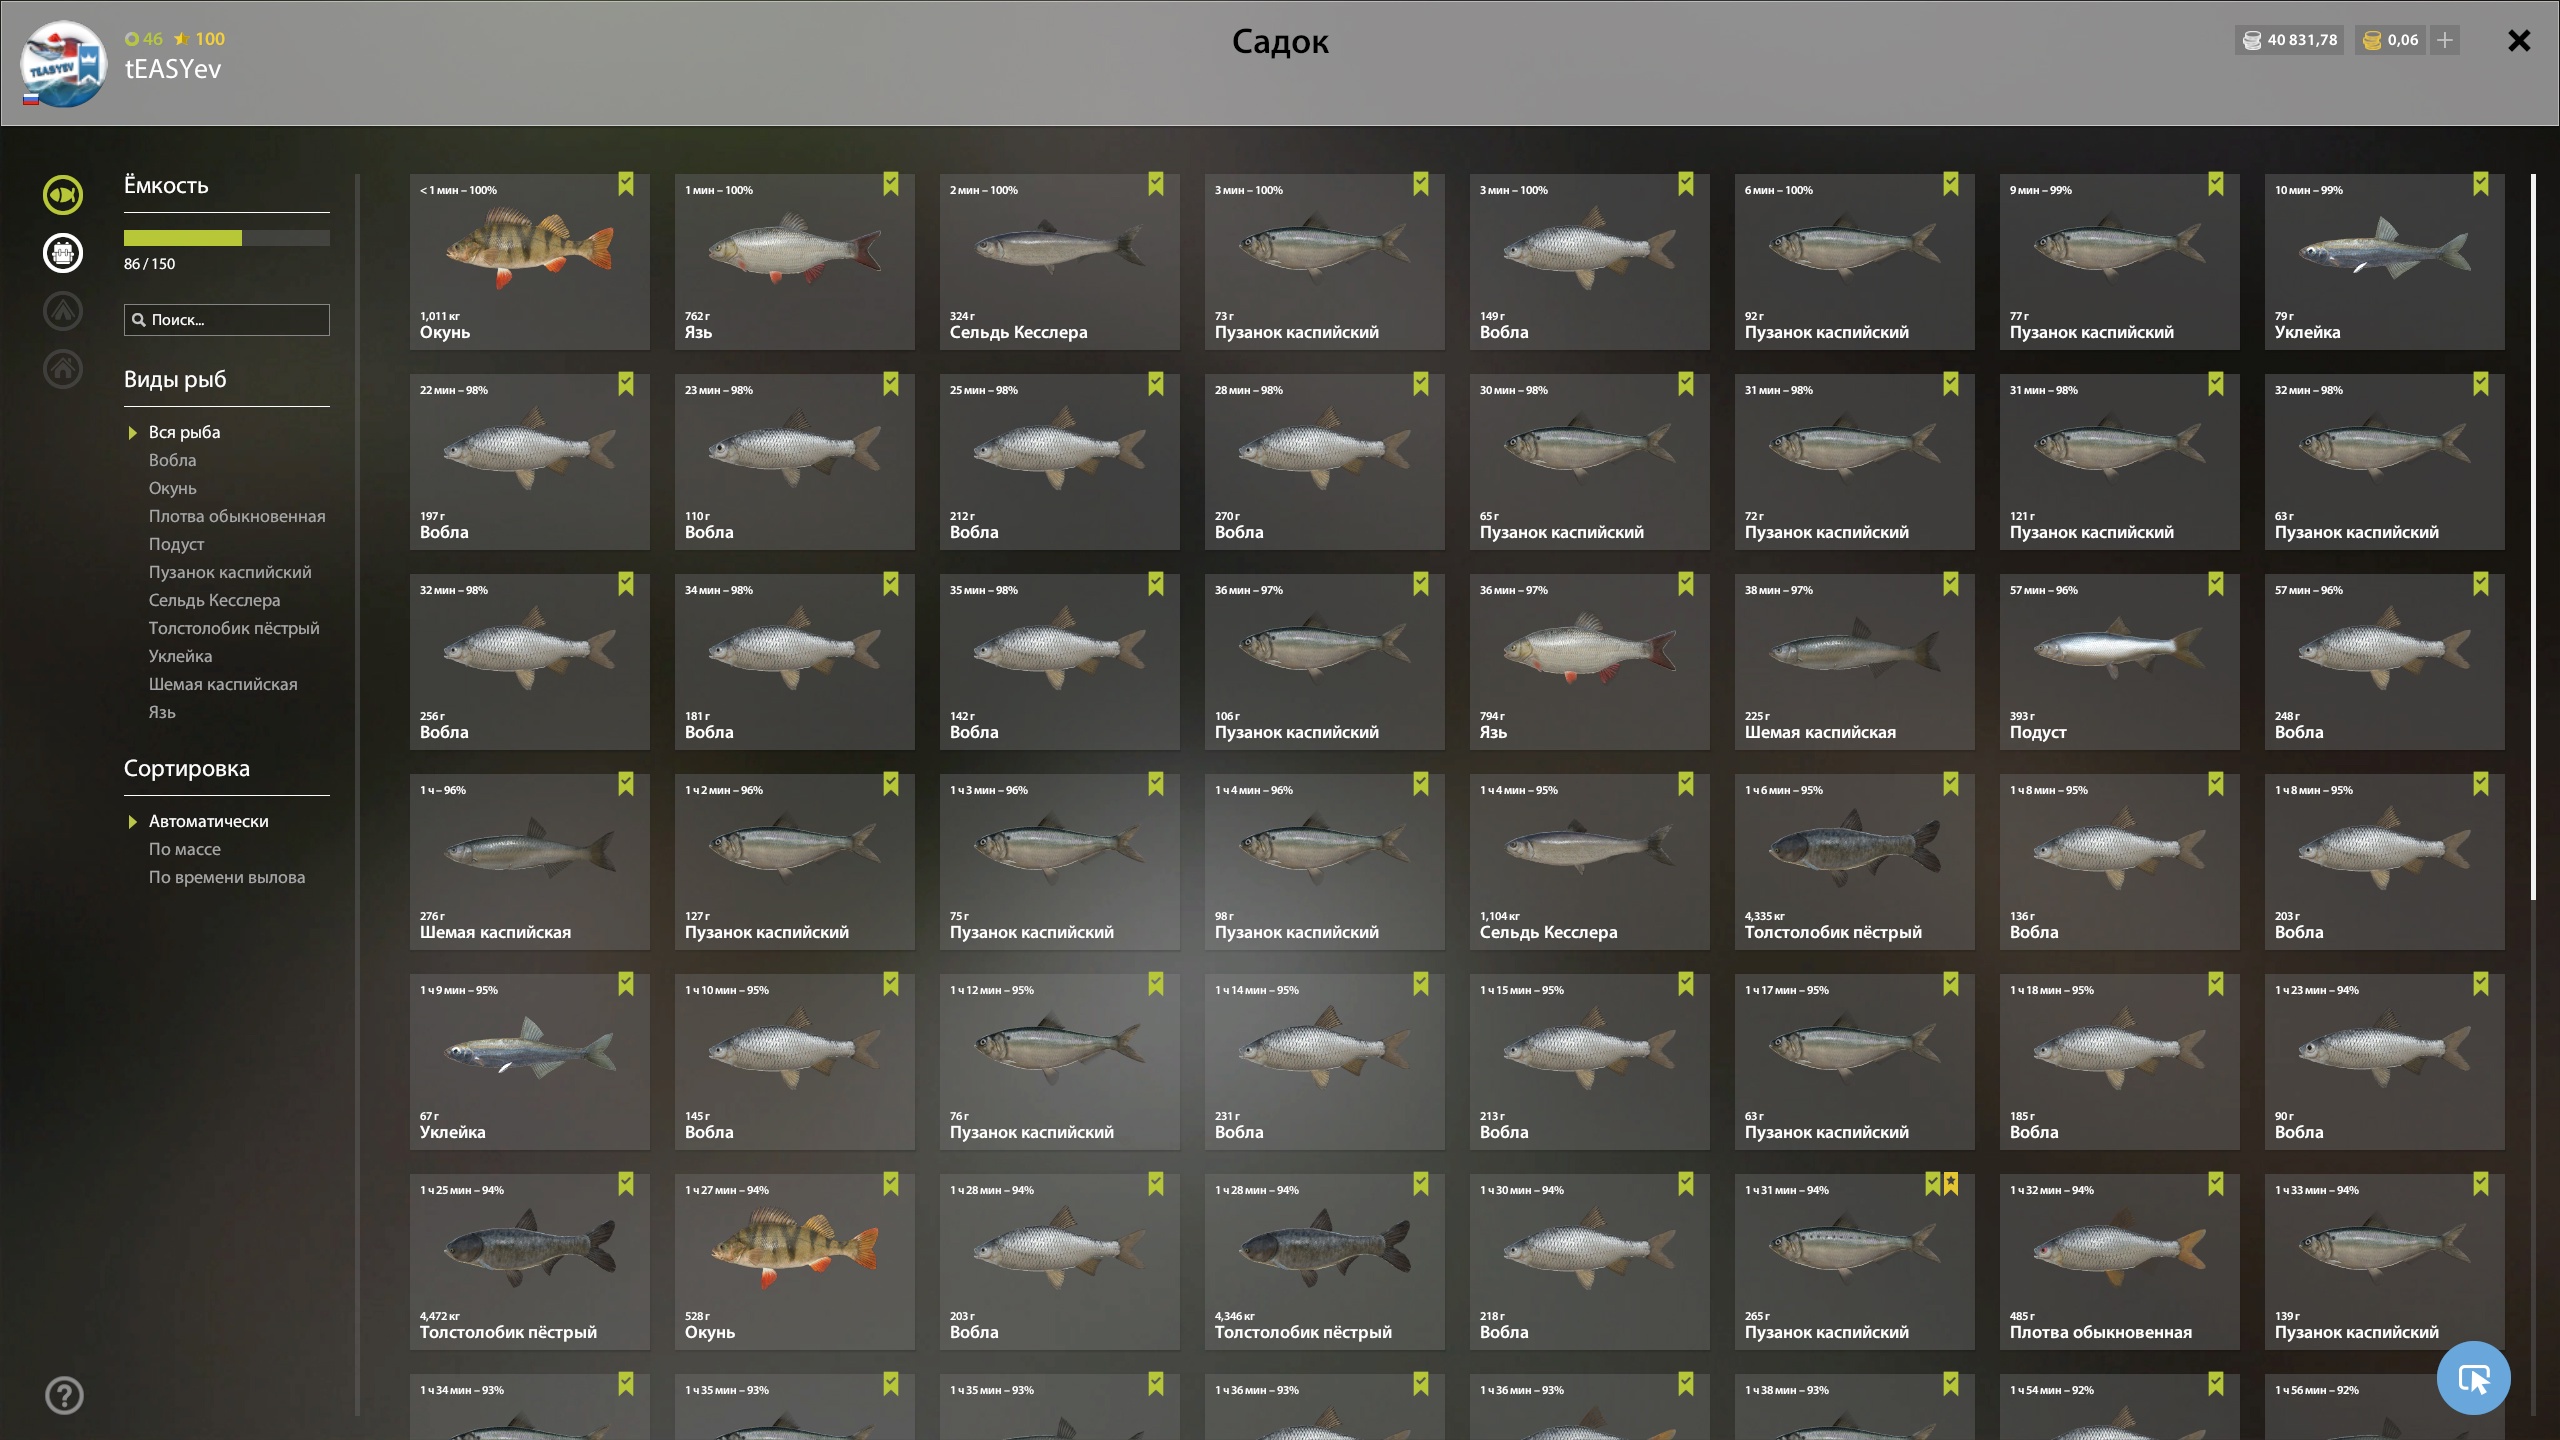The image size is (2560, 1440).
Task: Add gold coins with the plus icon
Action: (2445, 40)
